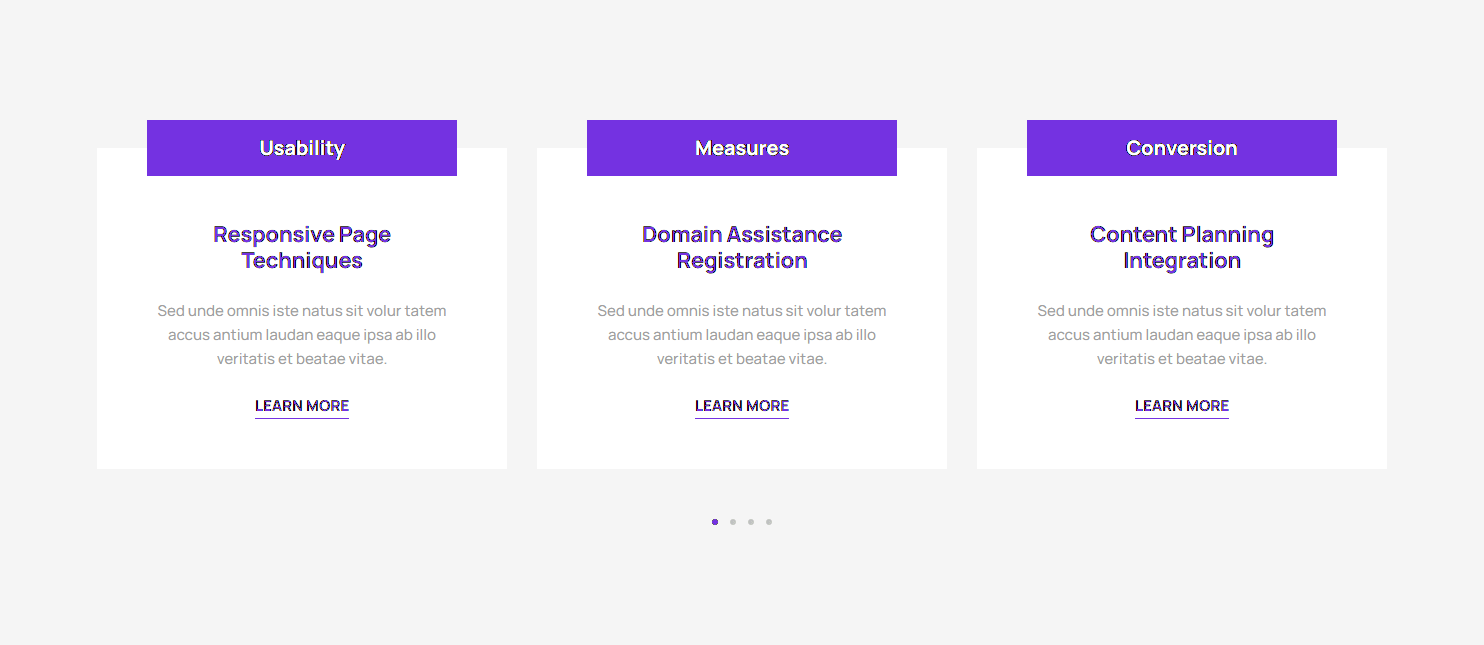The height and width of the screenshot is (645, 1484).
Task: Click the Conversion purple header label
Action: coord(1182,148)
